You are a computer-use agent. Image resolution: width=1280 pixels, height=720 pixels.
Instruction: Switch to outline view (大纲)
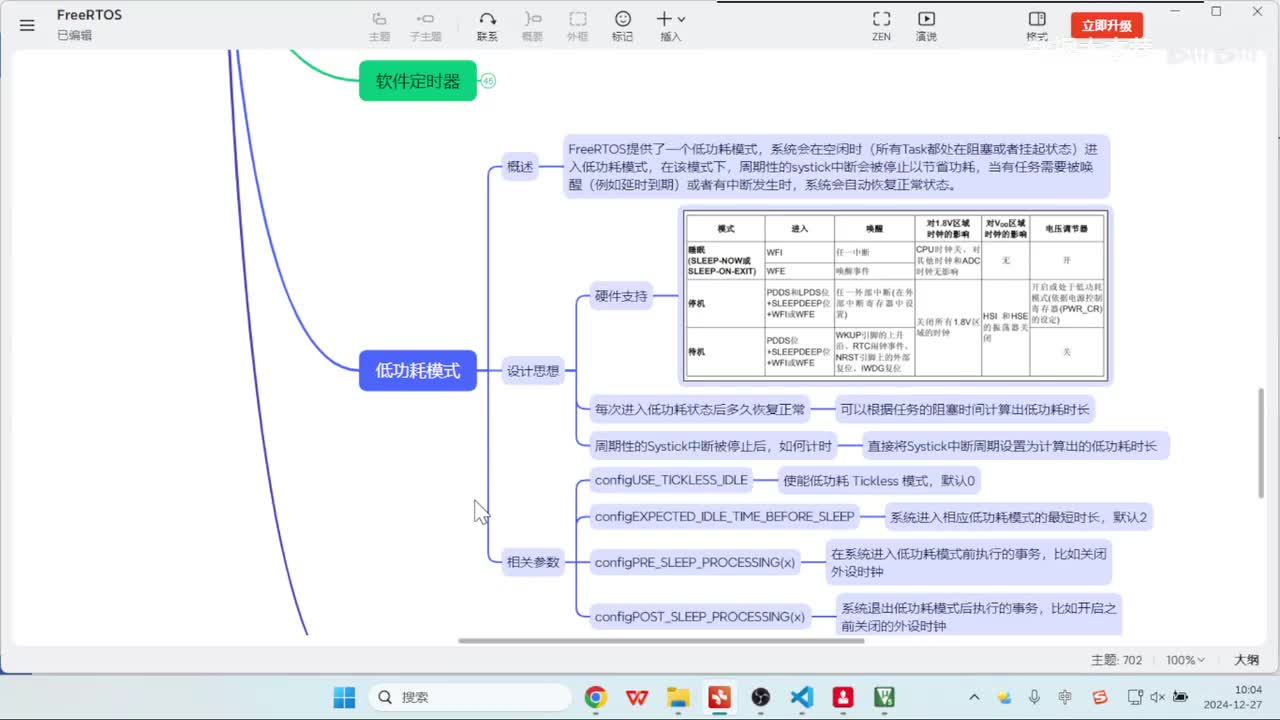tap(1246, 660)
